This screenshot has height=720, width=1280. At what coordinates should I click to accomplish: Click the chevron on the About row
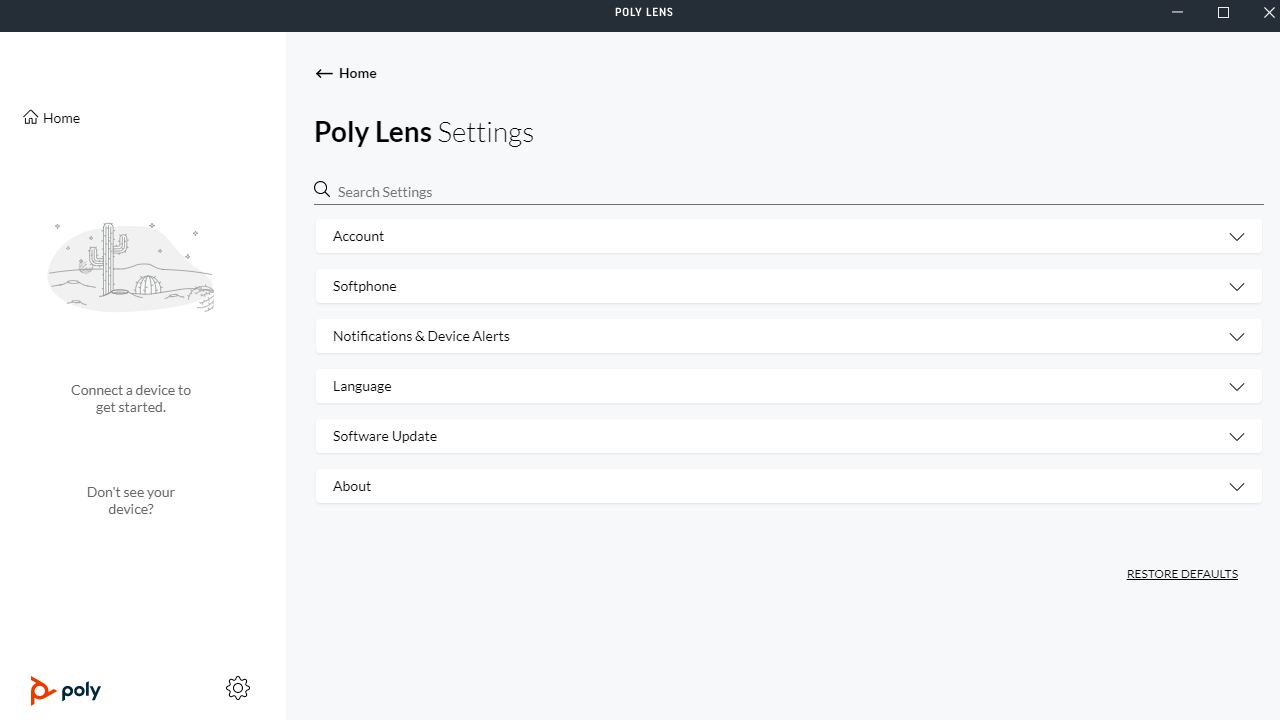1237,486
